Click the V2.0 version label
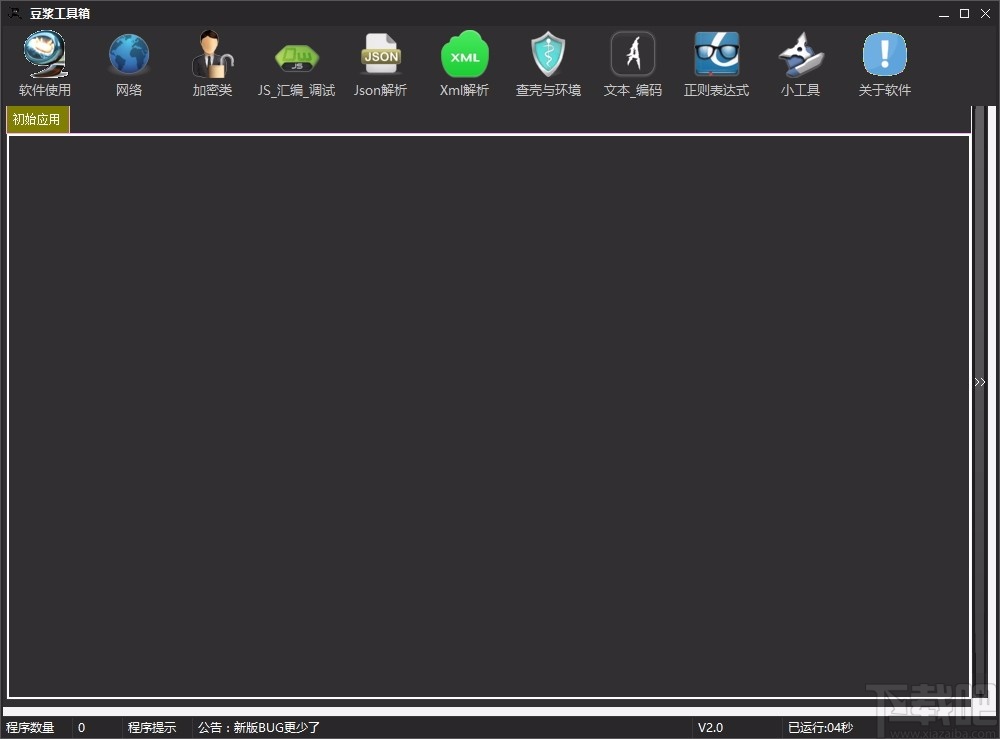 710,728
